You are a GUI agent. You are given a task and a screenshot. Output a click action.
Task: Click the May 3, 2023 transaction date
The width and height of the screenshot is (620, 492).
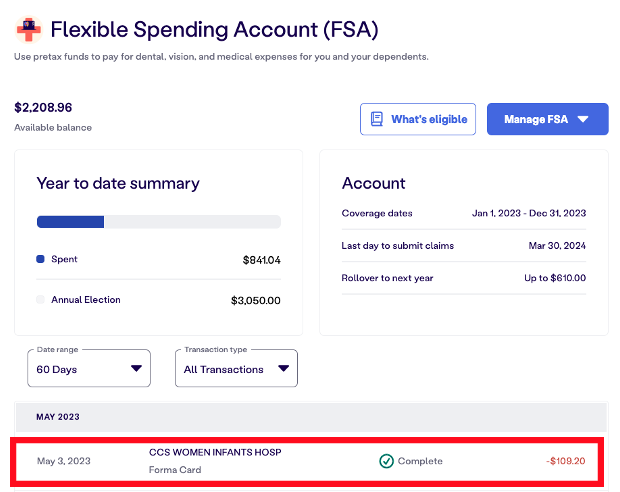[64, 461]
